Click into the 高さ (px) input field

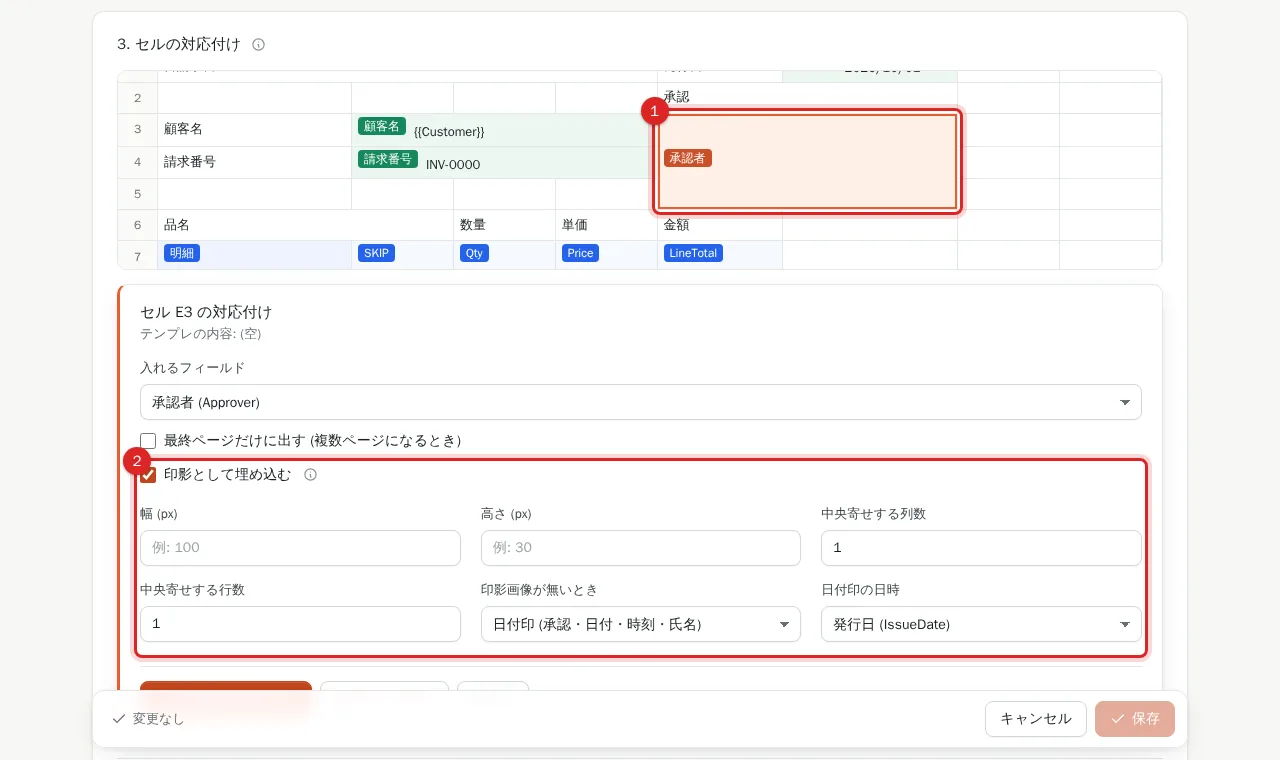click(x=641, y=548)
